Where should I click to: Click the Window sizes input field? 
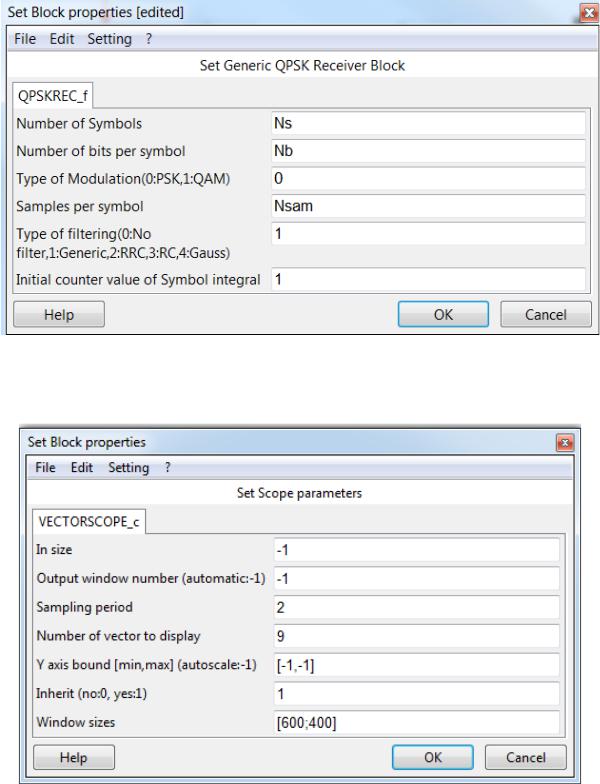pos(417,722)
